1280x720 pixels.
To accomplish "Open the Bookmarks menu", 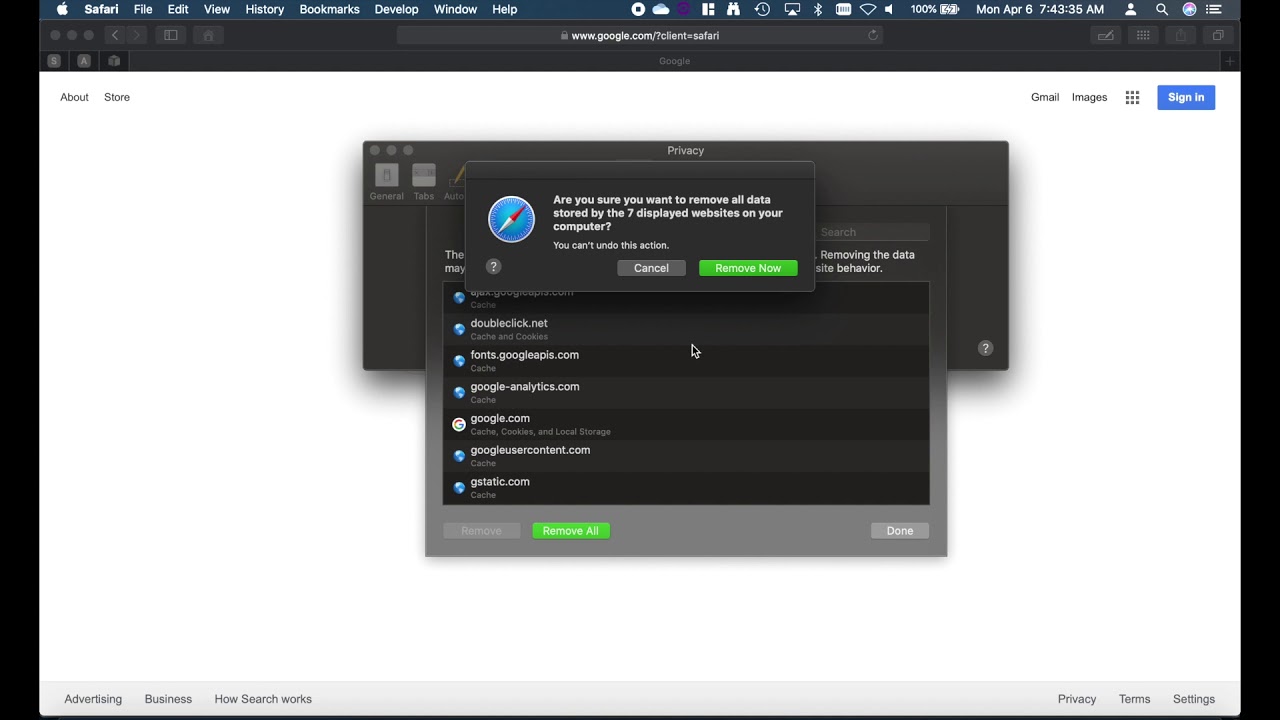I will [x=329, y=9].
